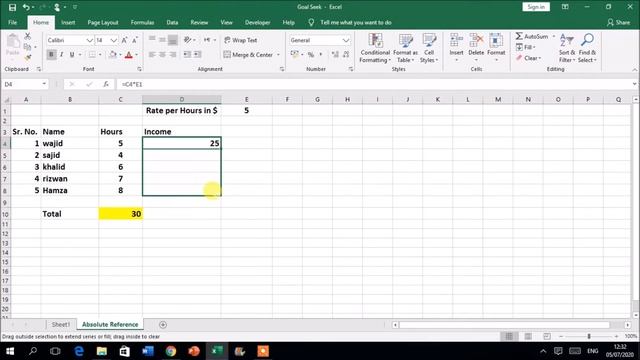Switch to Page Layout view in the status bar
Image resolution: width=640 pixels, height=360 pixels.
[x=528, y=336]
